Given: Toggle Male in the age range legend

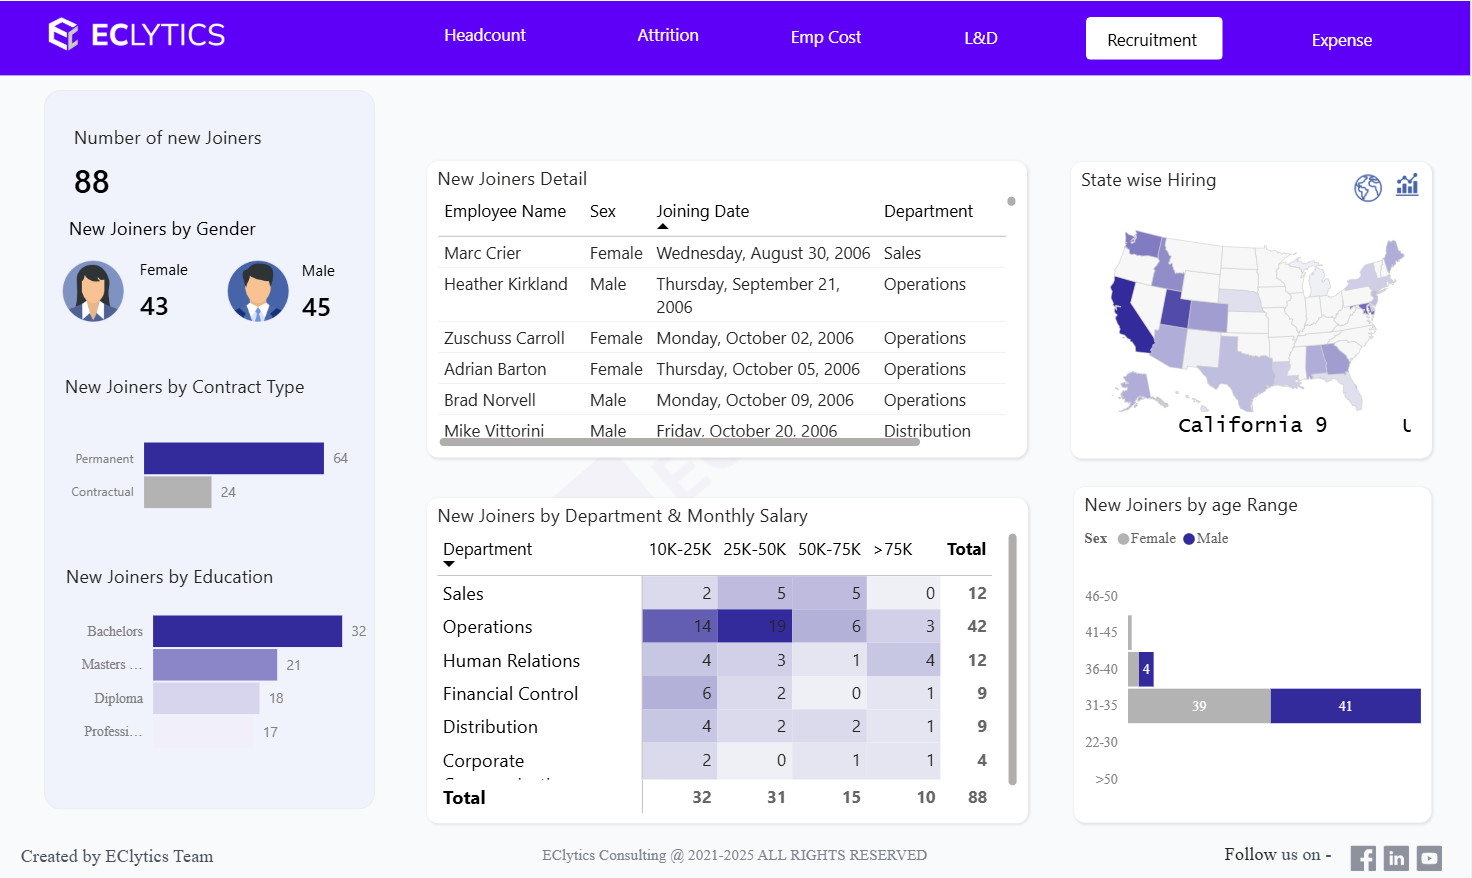Looking at the screenshot, I should (x=1206, y=538).
